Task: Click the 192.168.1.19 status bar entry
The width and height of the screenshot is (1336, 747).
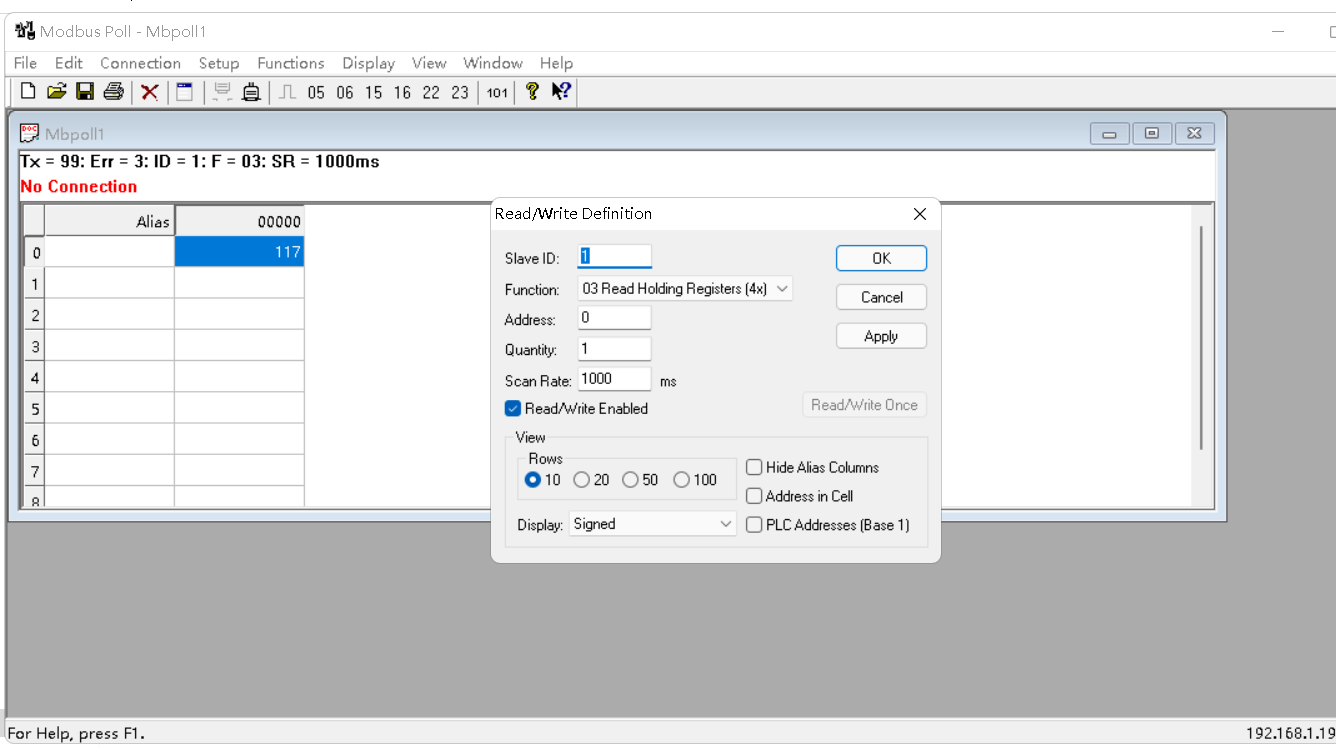Action: coord(1290,733)
